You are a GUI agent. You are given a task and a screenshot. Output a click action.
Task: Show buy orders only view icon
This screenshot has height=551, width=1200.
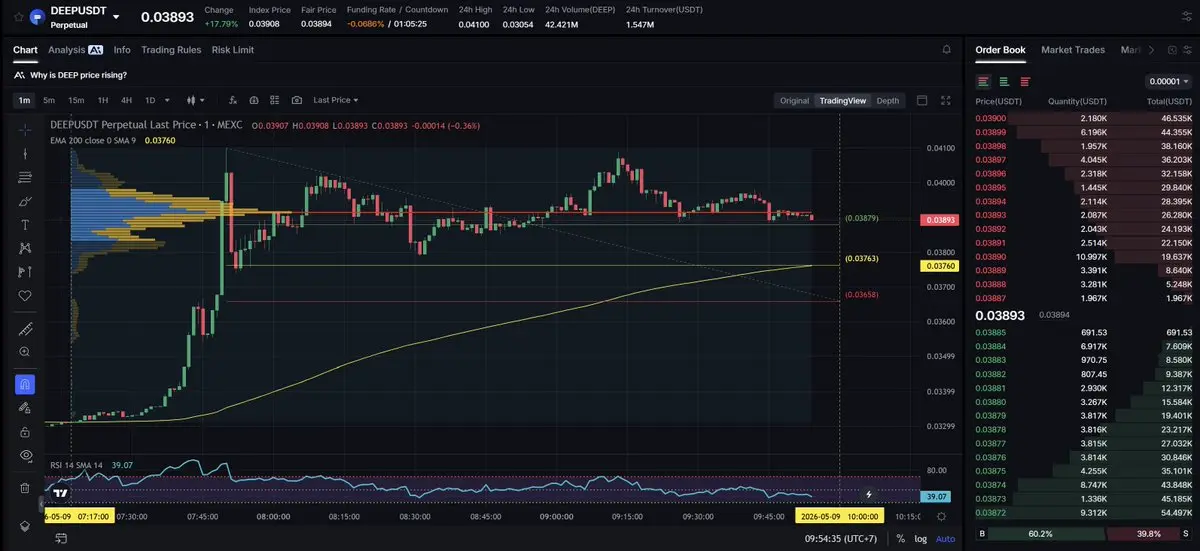(1004, 82)
